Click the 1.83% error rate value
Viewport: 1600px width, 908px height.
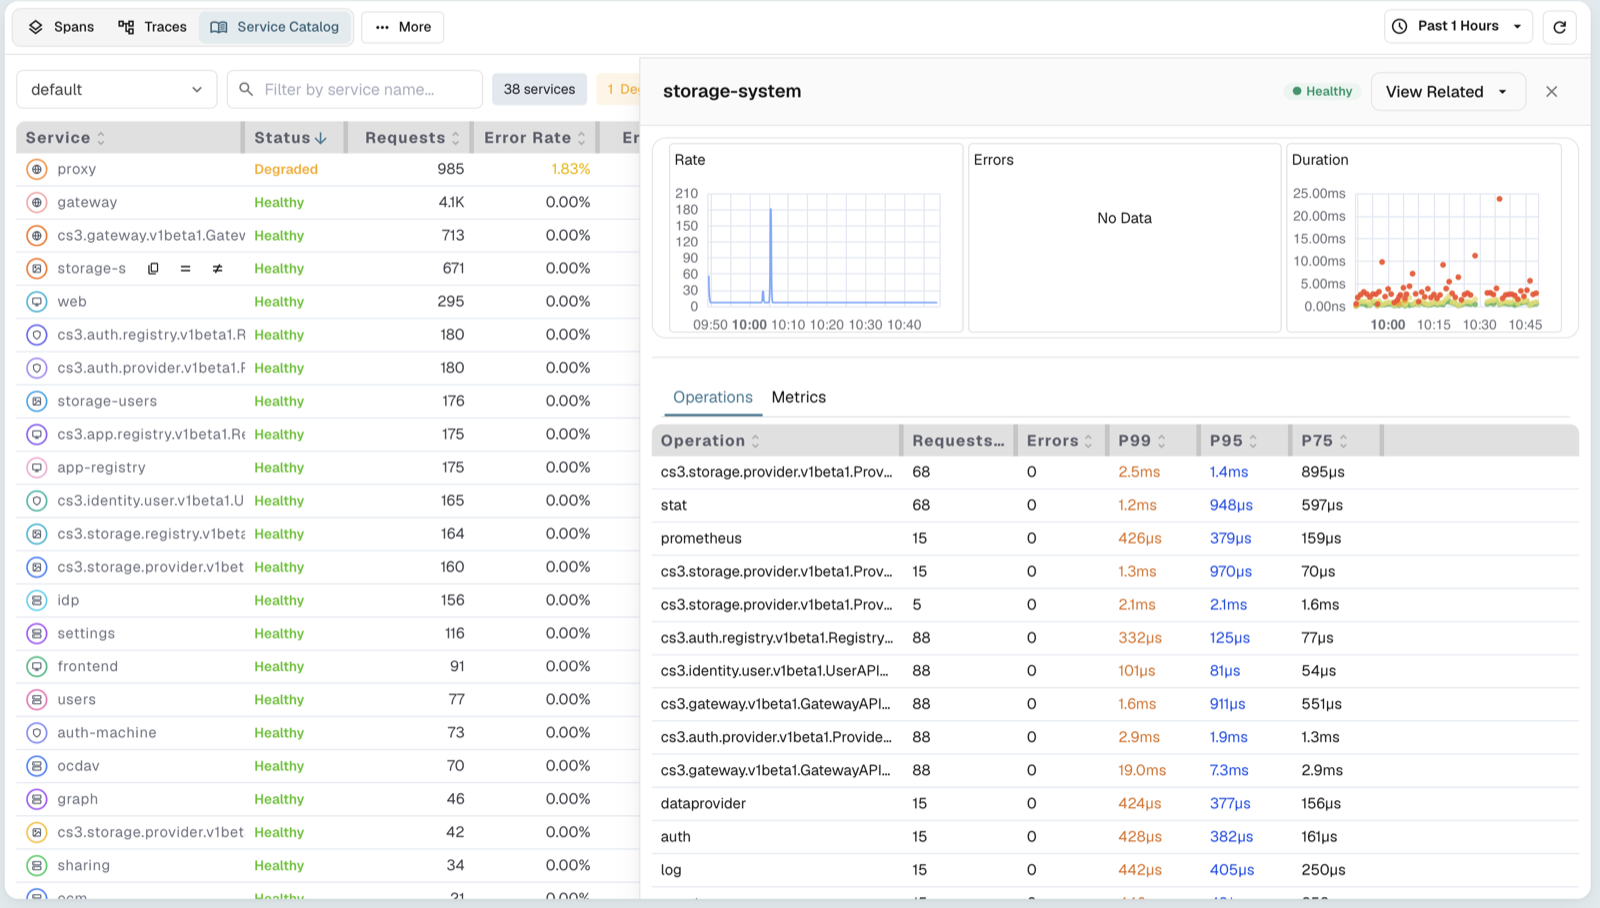click(571, 169)
